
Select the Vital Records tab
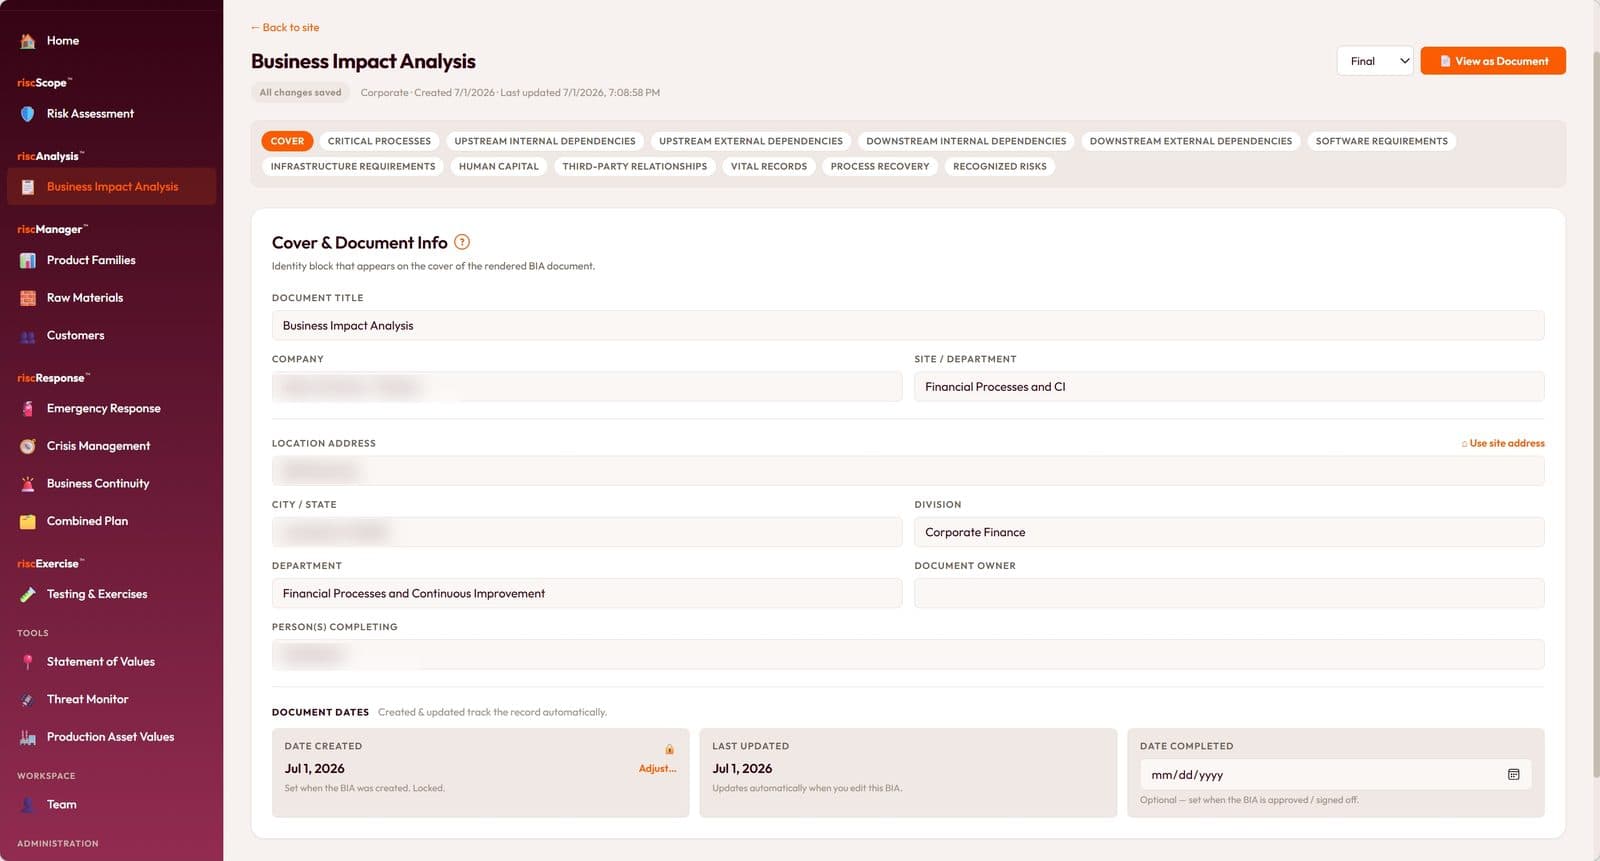point(769,166)
